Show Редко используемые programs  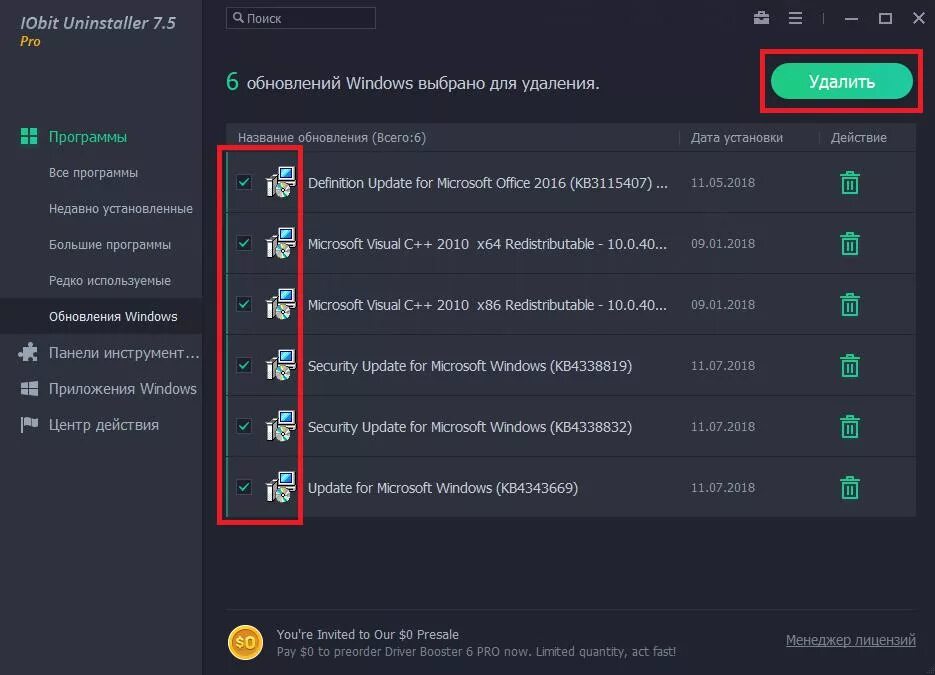pyautogui.click(x=110, y=280)
